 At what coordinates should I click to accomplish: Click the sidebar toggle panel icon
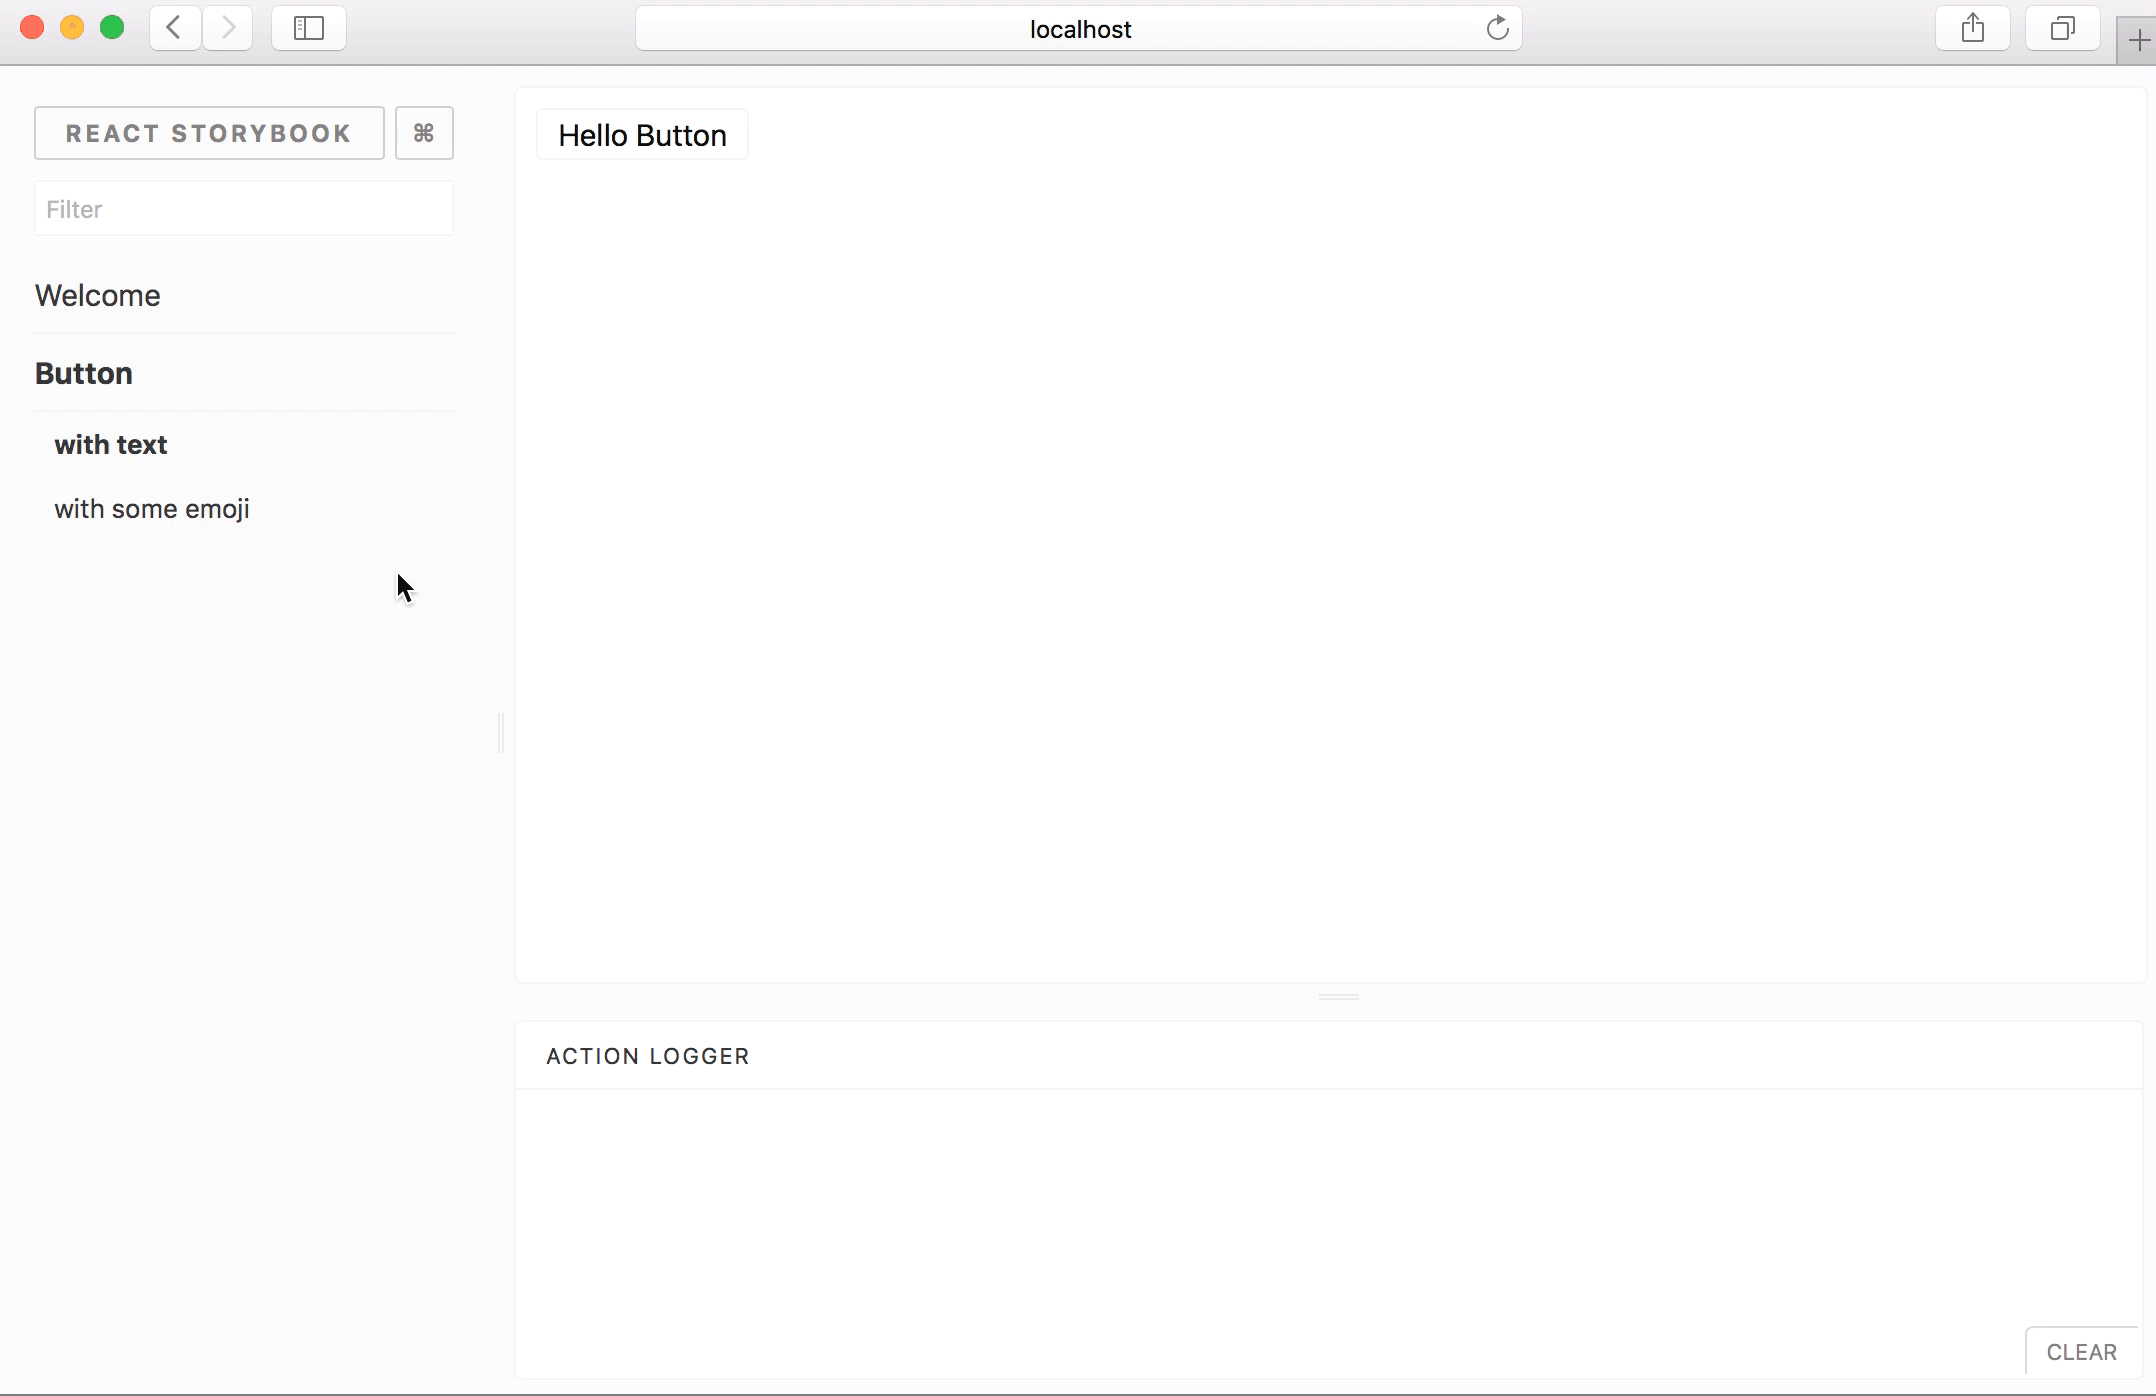pyautogui.click(x=310, y=28)
